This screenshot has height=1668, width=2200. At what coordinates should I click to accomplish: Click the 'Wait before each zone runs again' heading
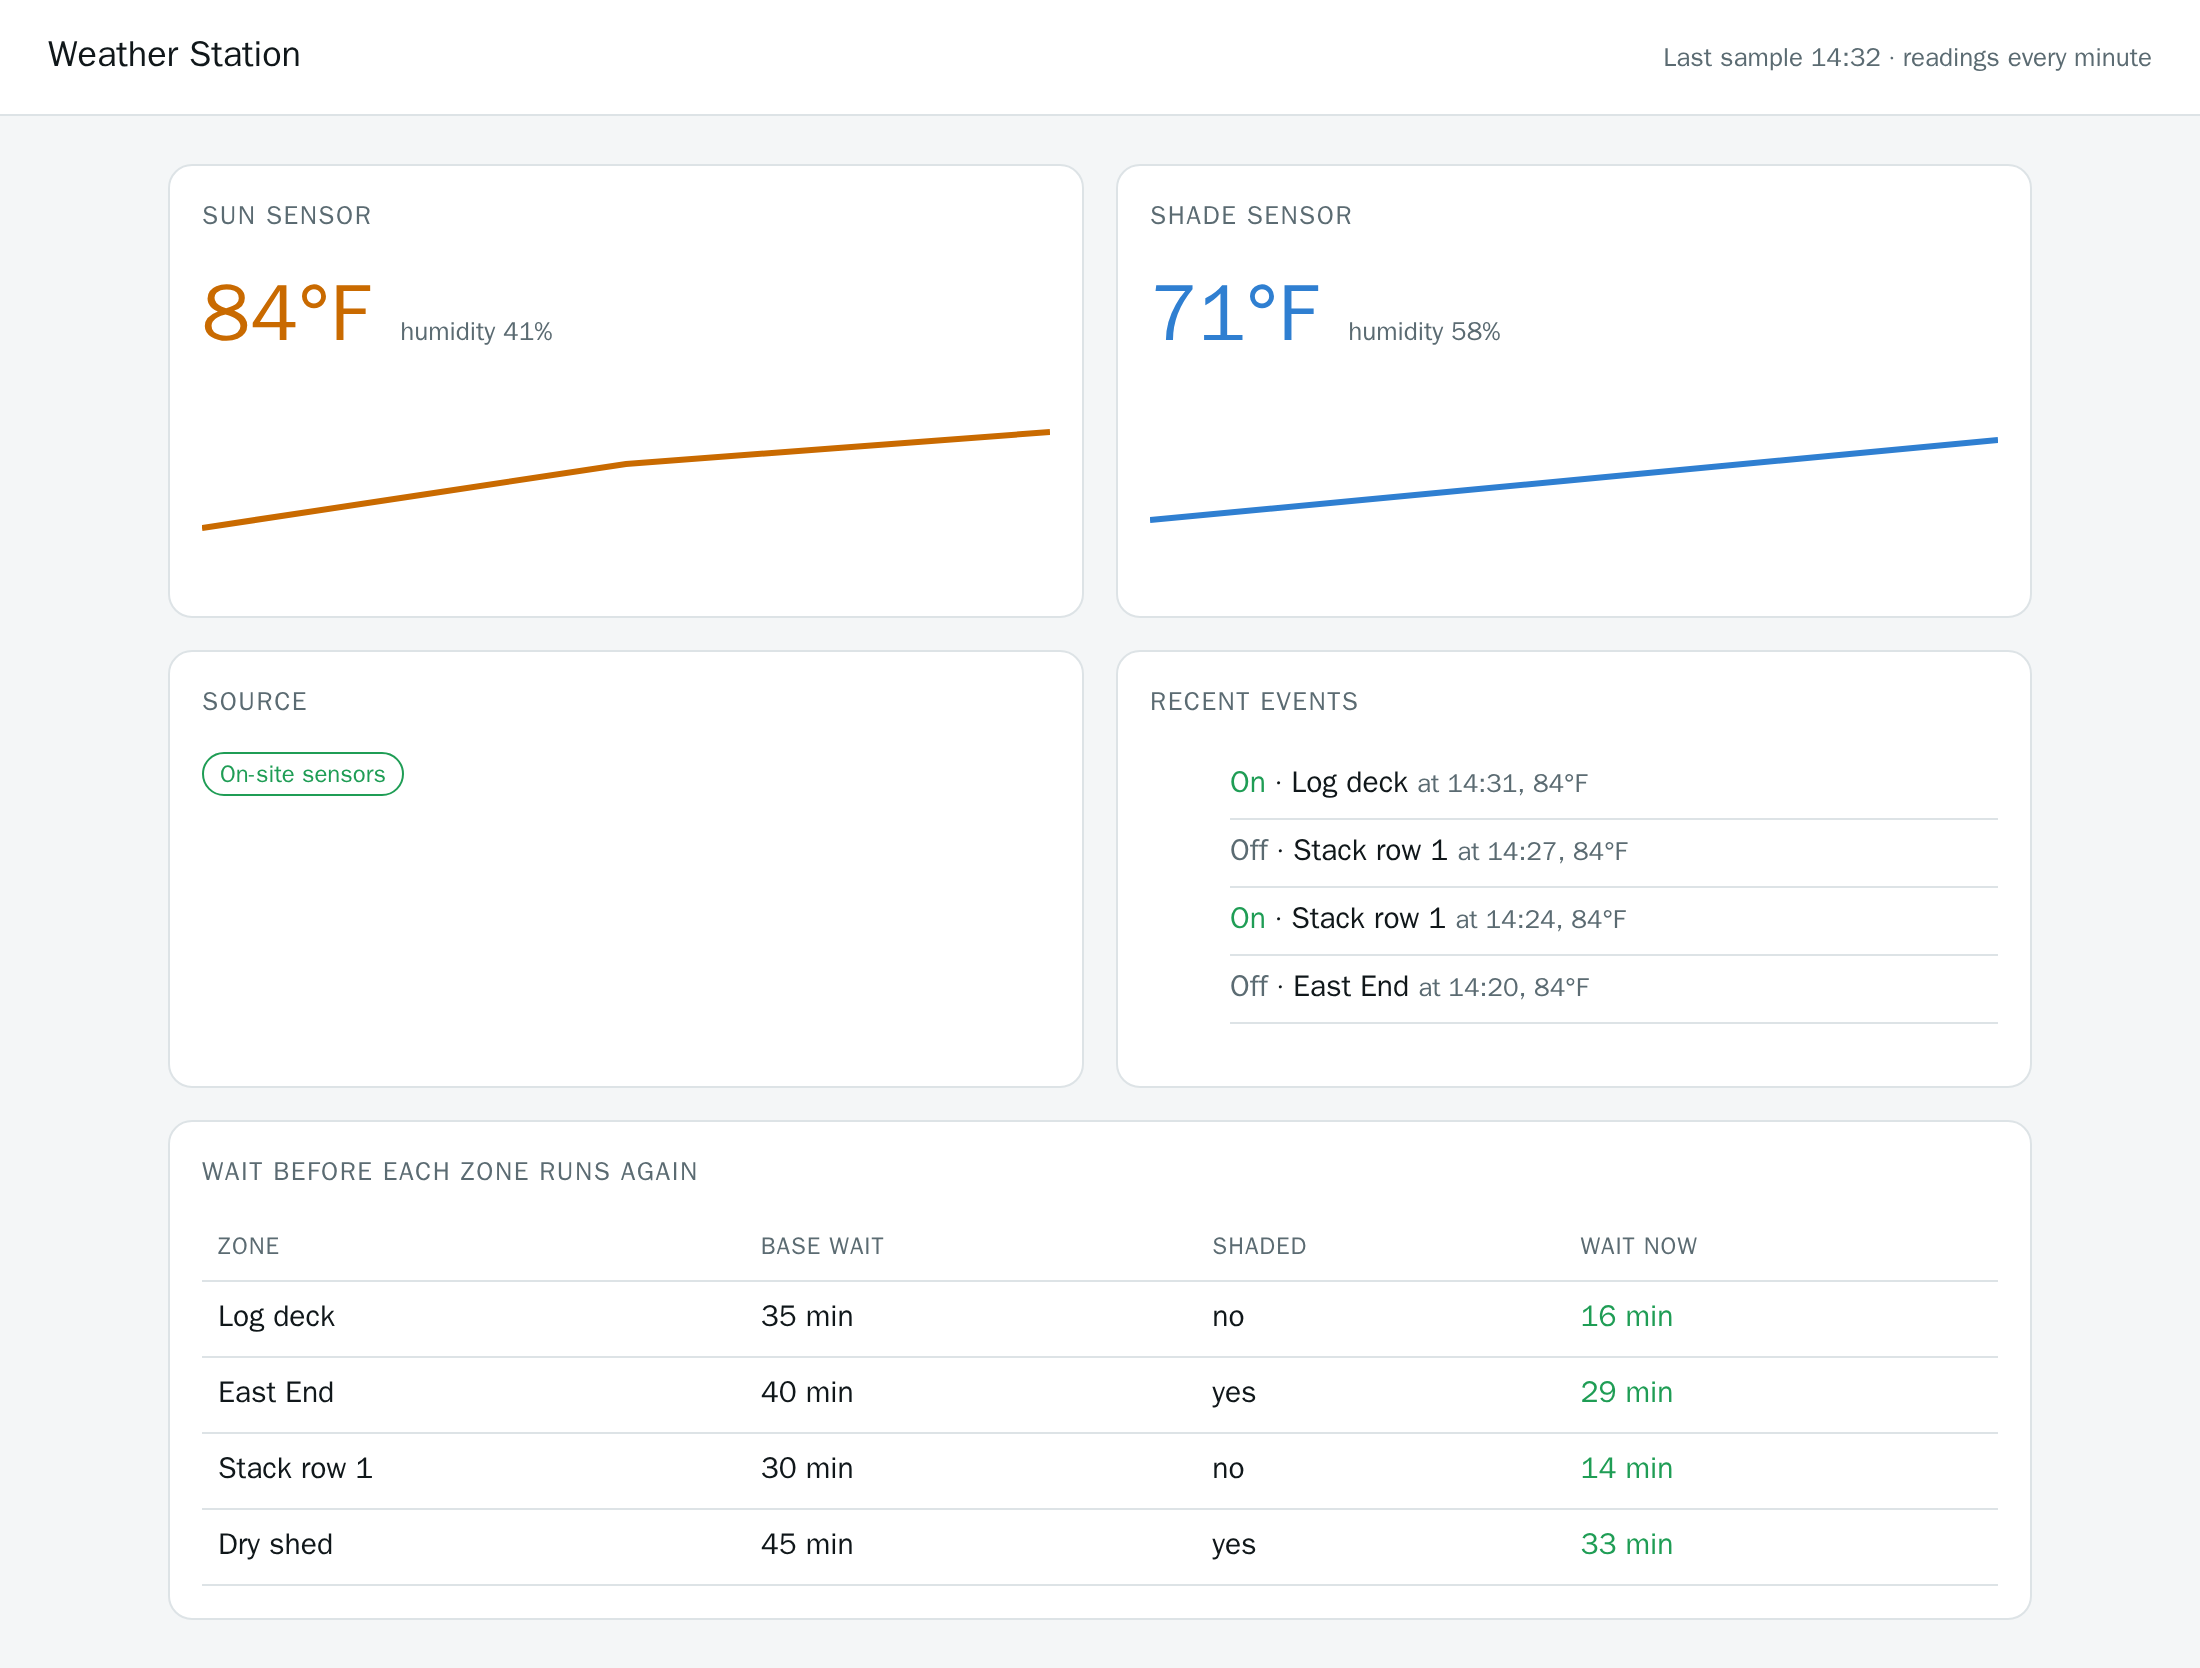450,1172
